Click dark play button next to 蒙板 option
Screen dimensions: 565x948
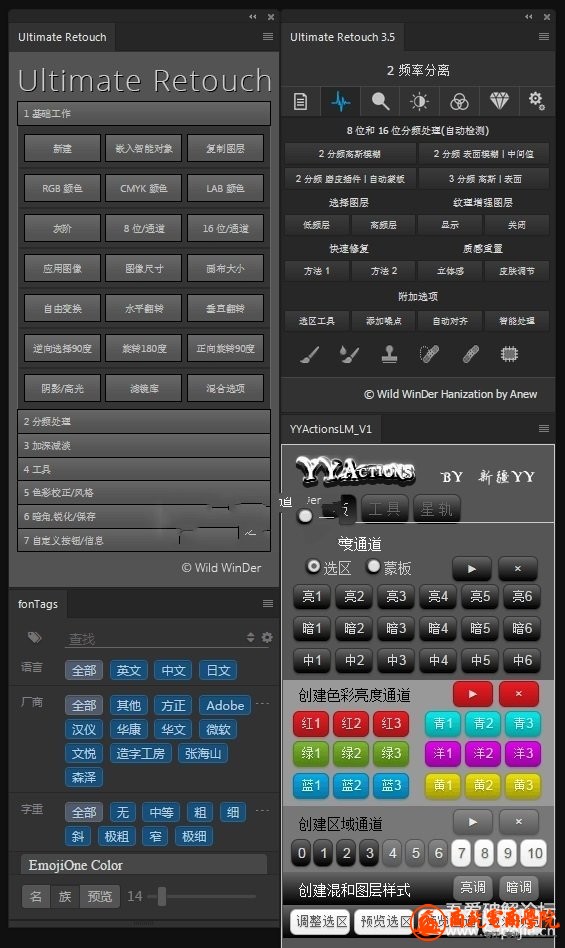click(473, 568)
